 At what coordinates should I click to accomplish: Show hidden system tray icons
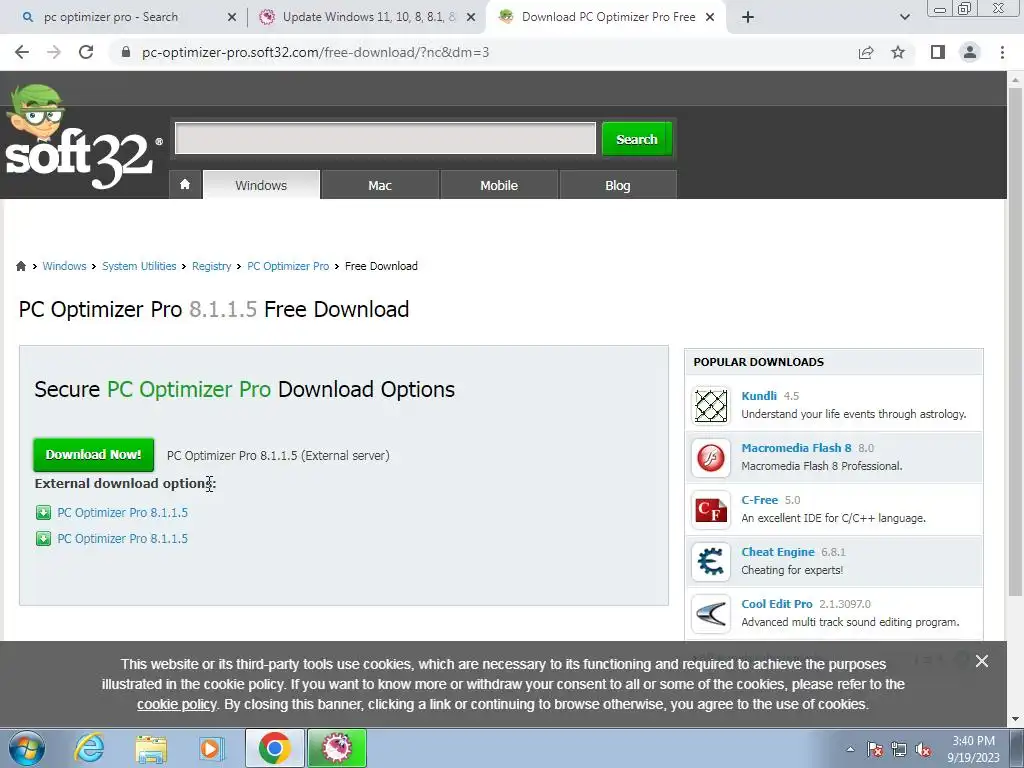point(850,749)
